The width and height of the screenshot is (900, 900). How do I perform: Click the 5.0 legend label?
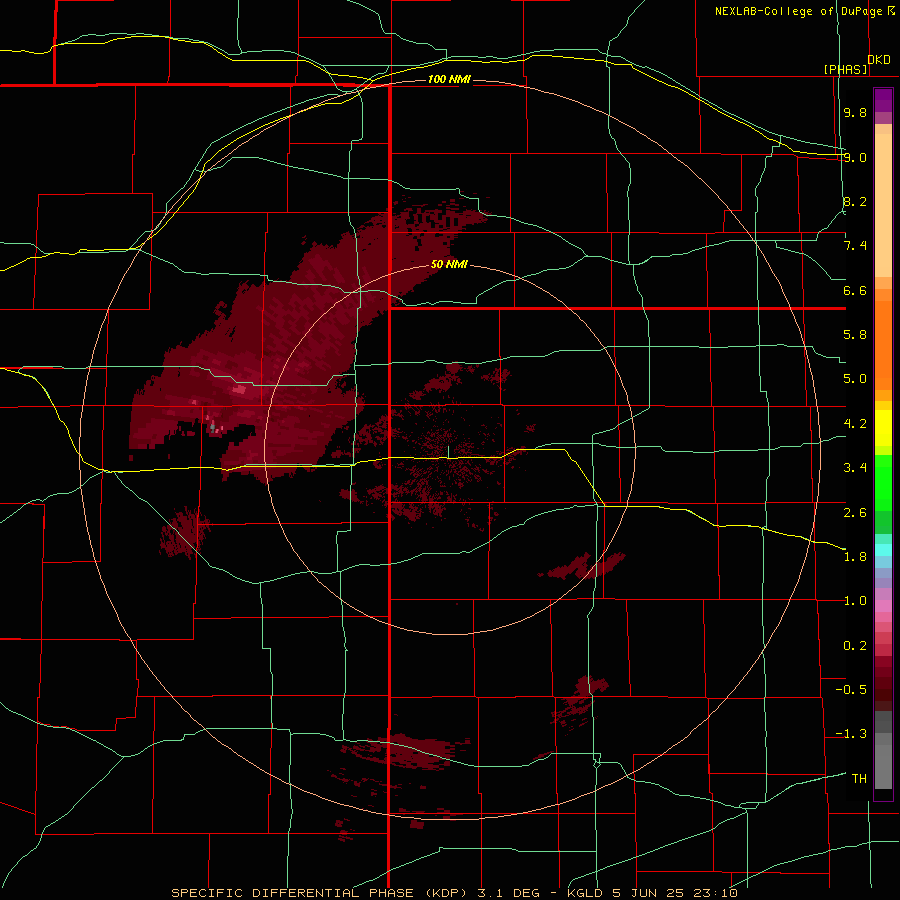(855, 379)
